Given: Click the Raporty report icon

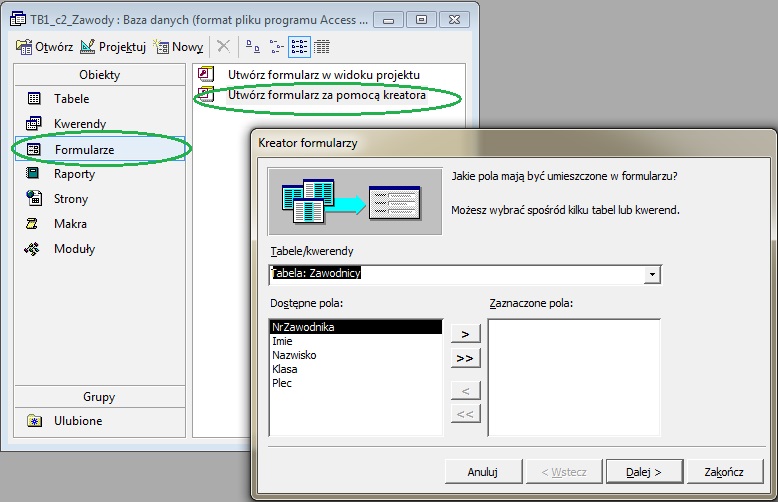Looking at the screenshot, I should tap(33, 173).
